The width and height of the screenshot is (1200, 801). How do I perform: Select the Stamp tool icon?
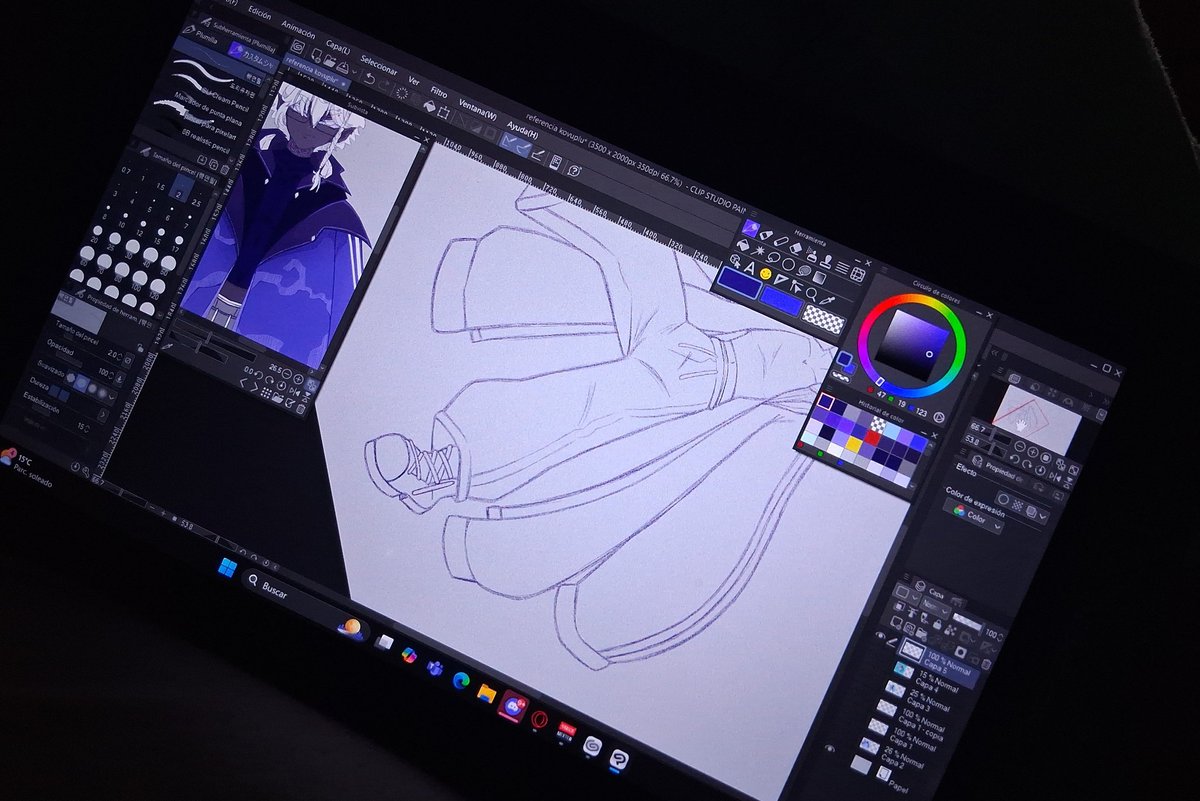tap(828, 262)
